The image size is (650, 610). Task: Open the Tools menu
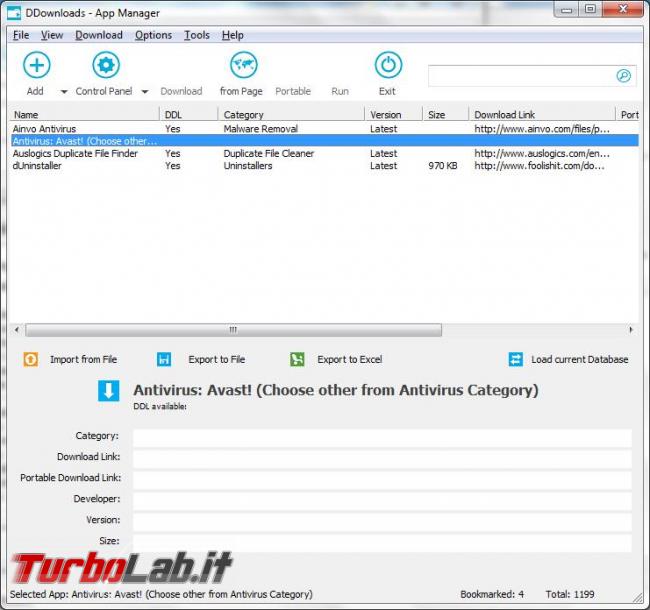pos(197,35)
